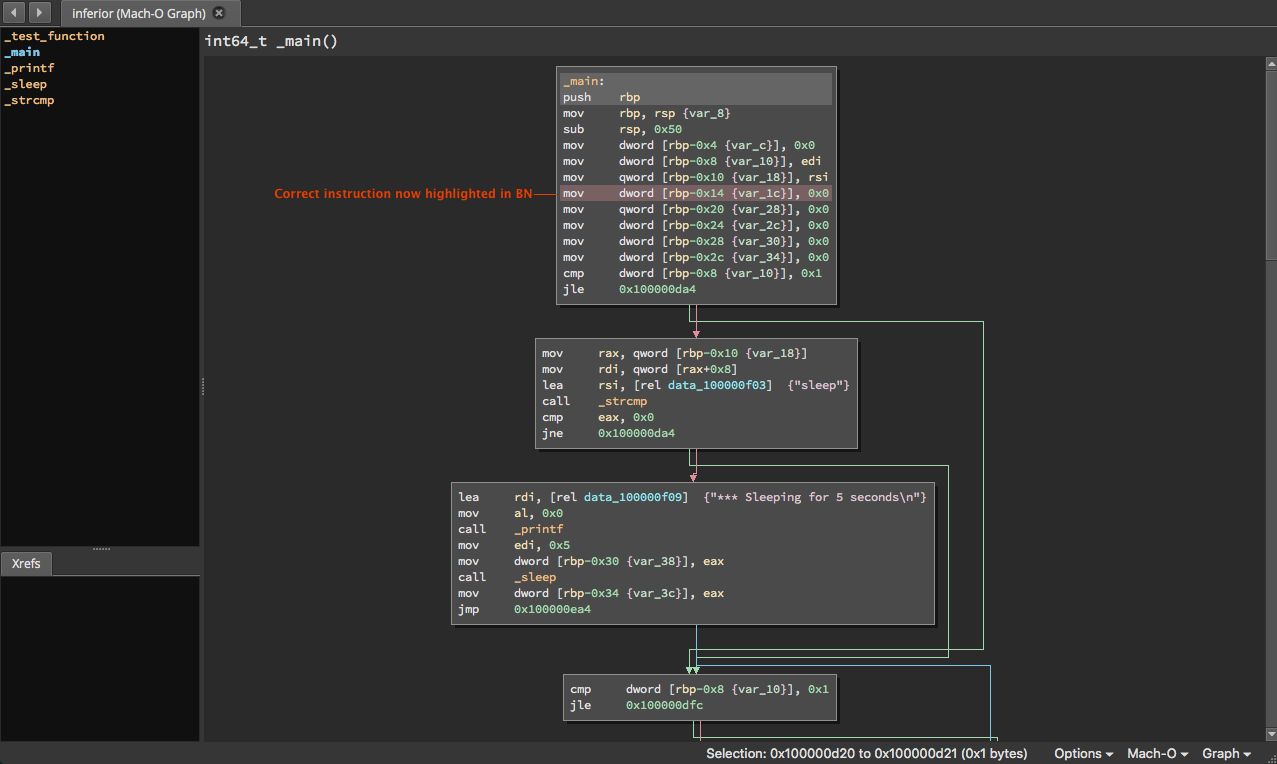Expand the Mach-O view dropdown
The width and height of the screenshot is (1277, 764).
click(x=1157, y=753)
